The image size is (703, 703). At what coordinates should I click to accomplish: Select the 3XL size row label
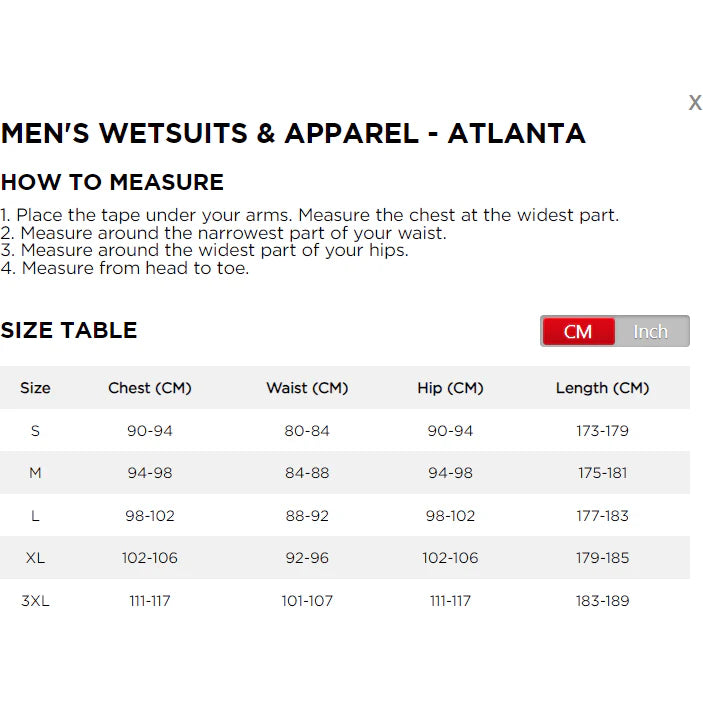click(35, 601)
